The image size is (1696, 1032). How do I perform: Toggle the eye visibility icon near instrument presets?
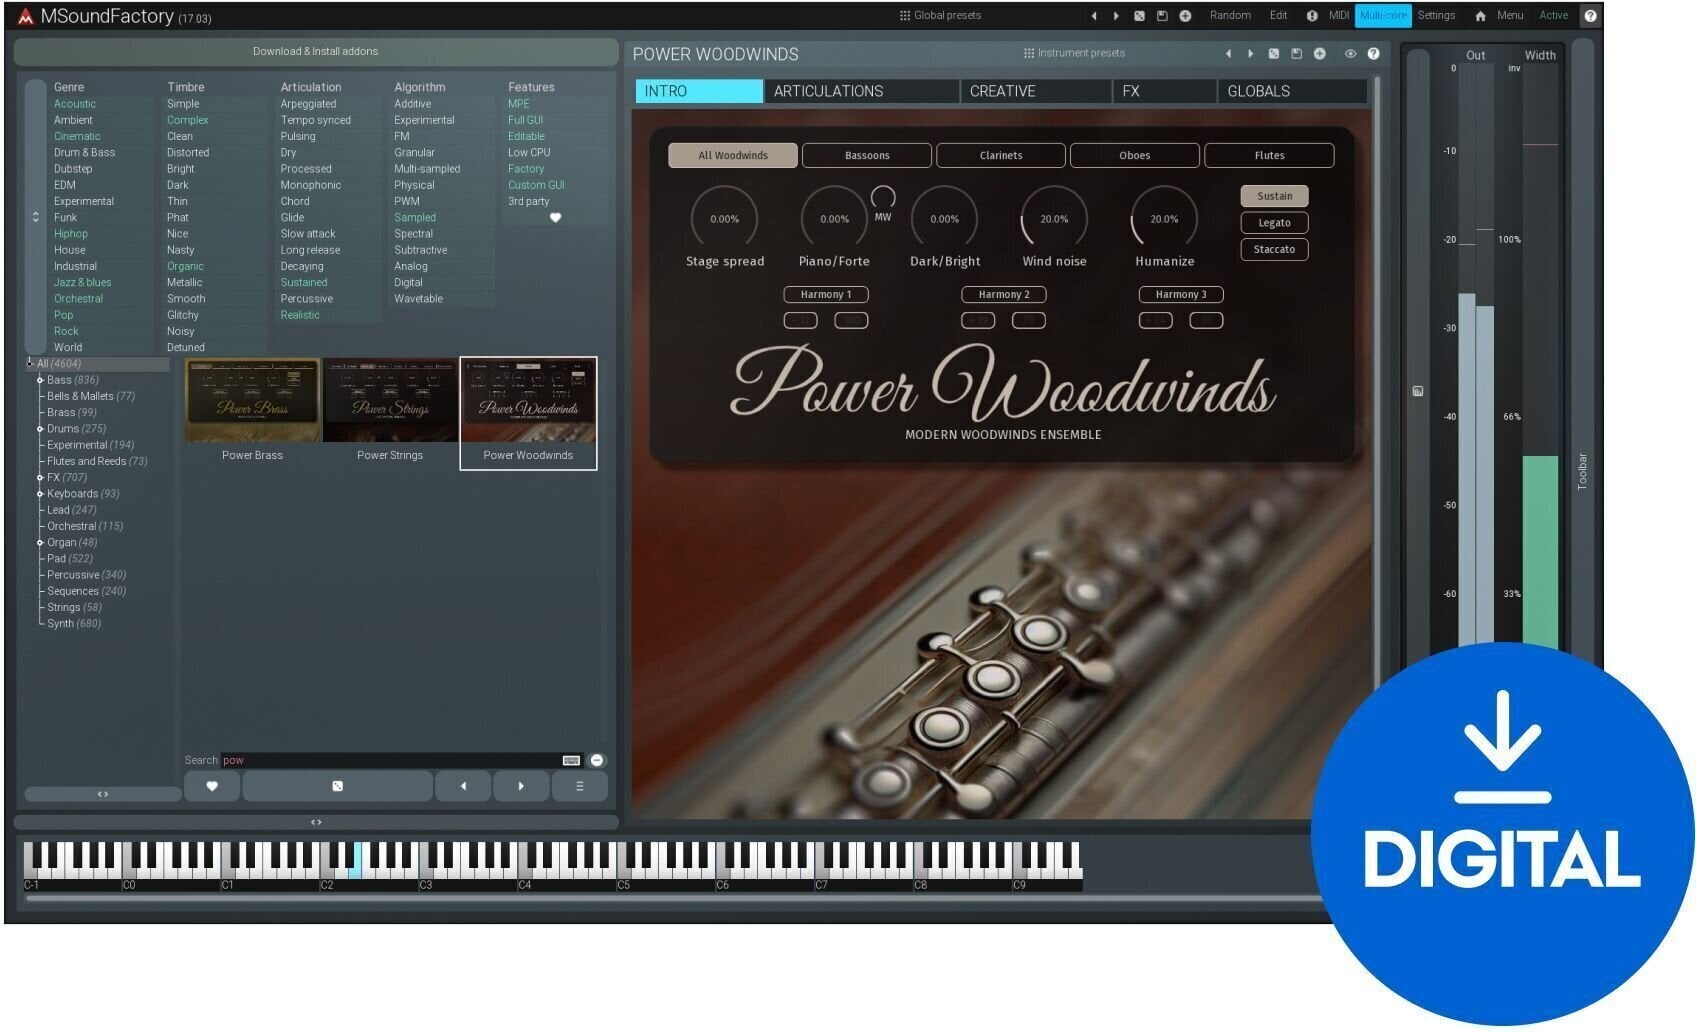pos(1351,55)
